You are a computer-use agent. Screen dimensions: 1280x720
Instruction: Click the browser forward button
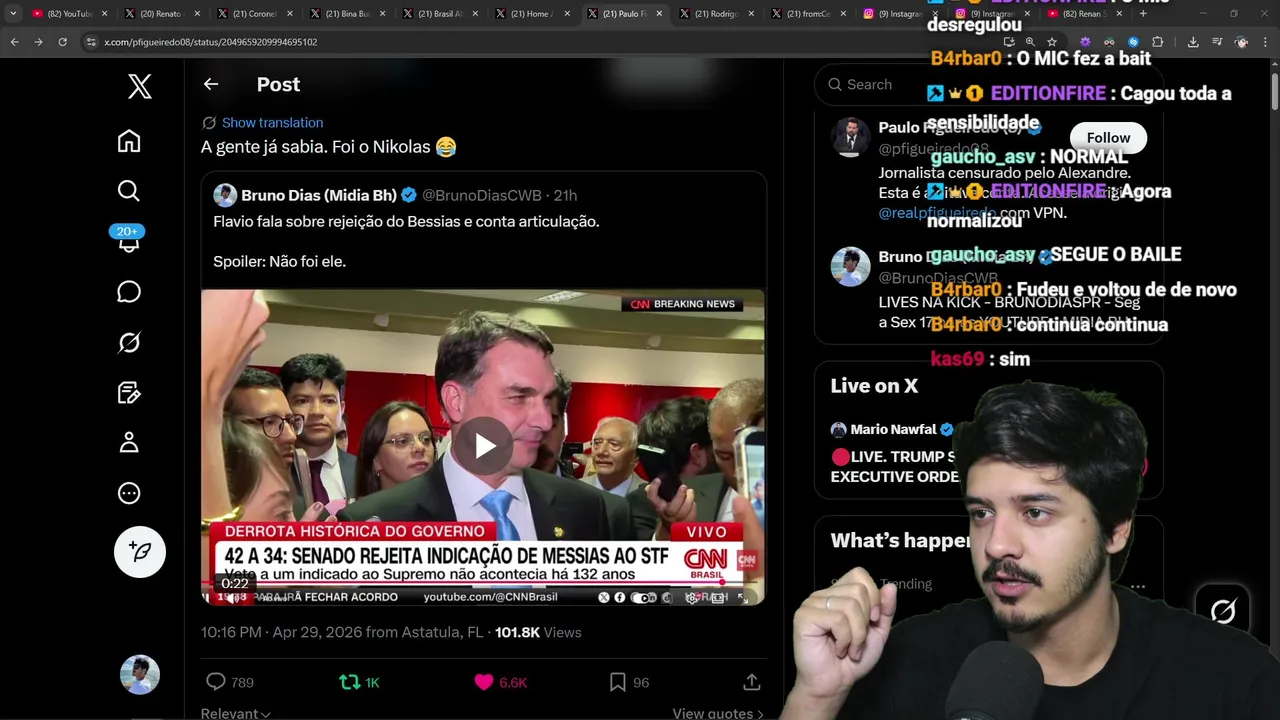[x=38, y=42]
